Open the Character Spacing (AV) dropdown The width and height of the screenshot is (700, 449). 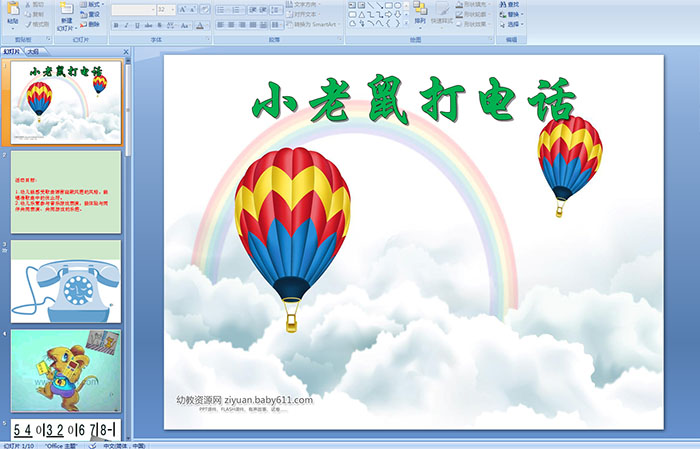coord(171,25)
